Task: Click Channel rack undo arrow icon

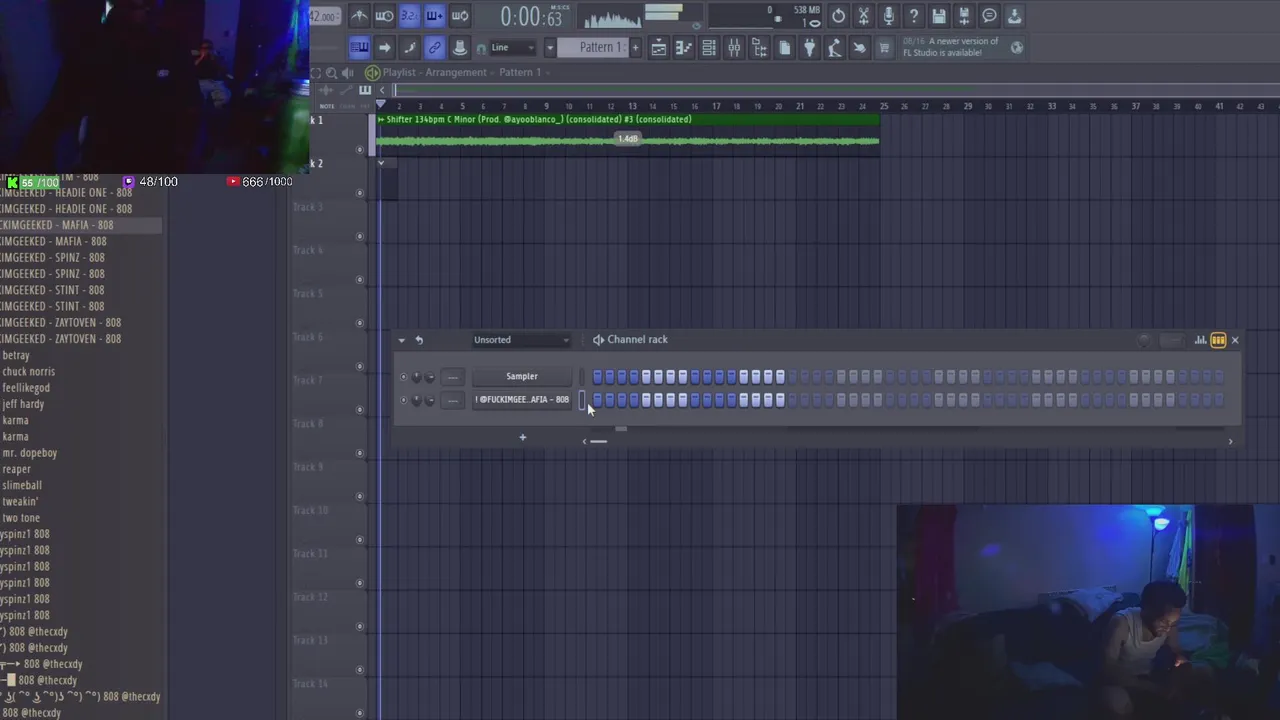Action: pos(419,340)
